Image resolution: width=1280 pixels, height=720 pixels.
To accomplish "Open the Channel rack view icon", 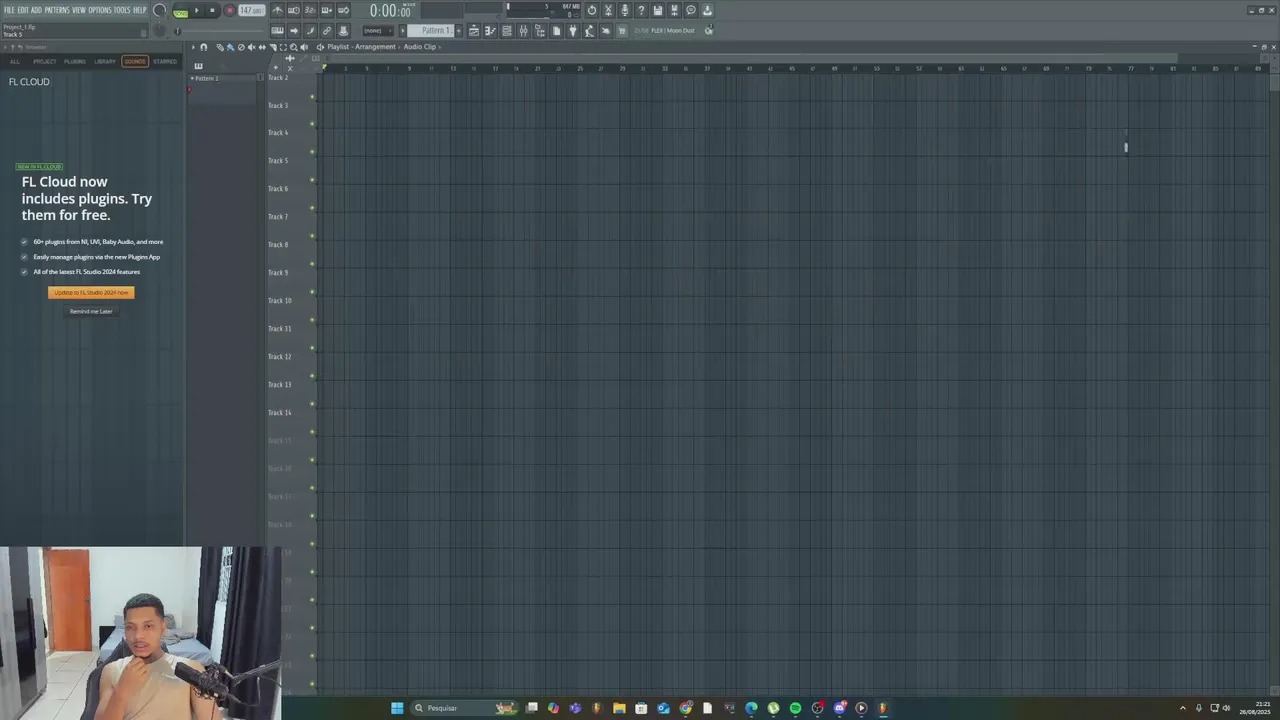I will tap(507, 30).
